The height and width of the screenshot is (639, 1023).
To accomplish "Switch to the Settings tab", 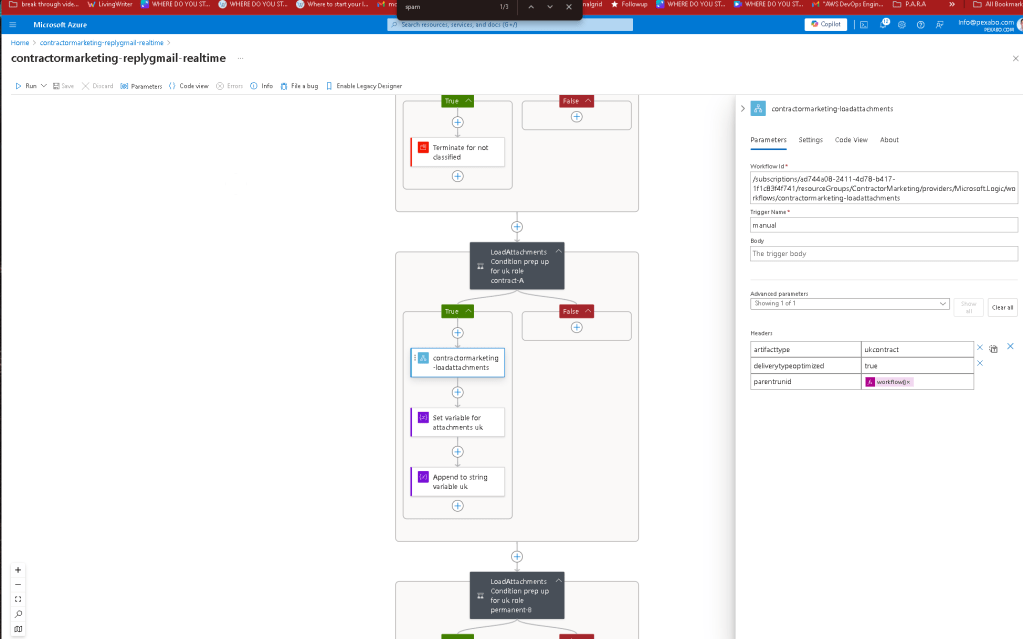I will tap(810, 140).
